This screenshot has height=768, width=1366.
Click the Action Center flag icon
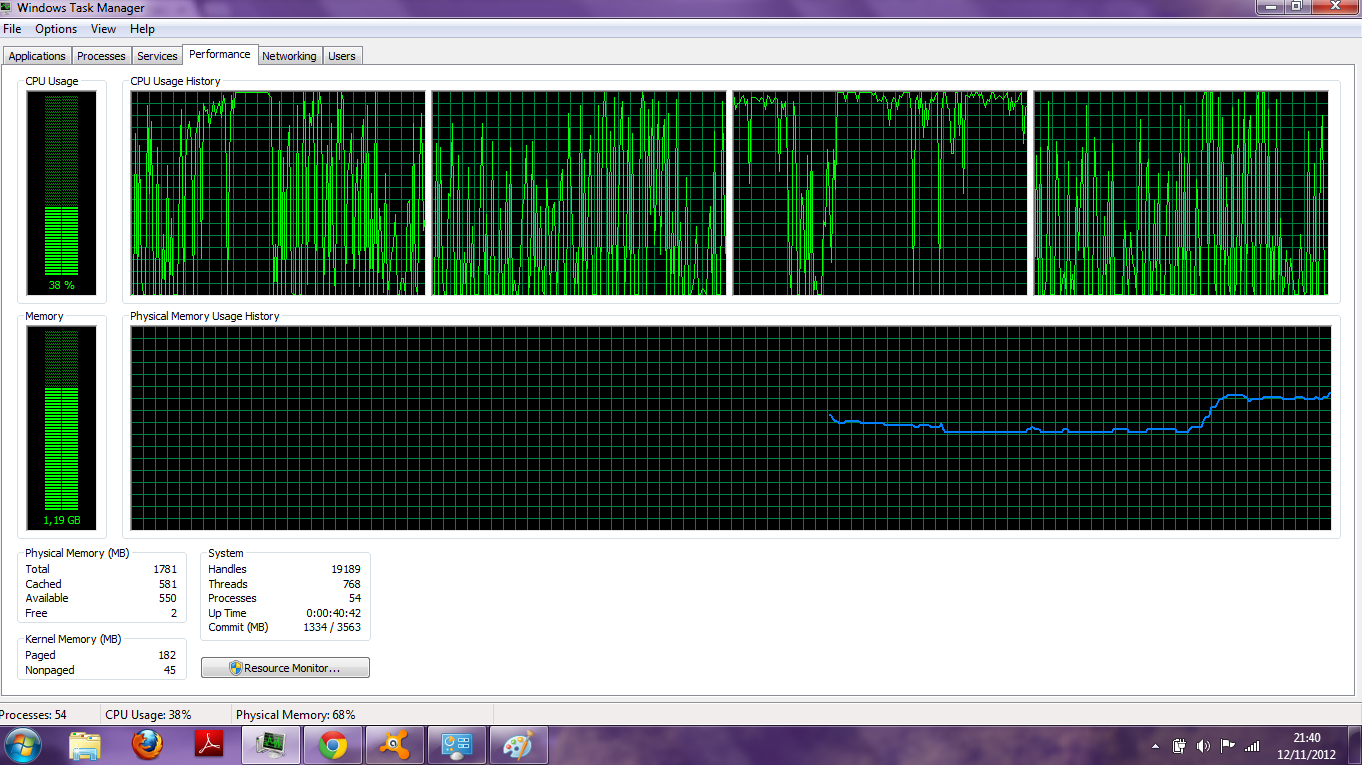(1227, 746)
